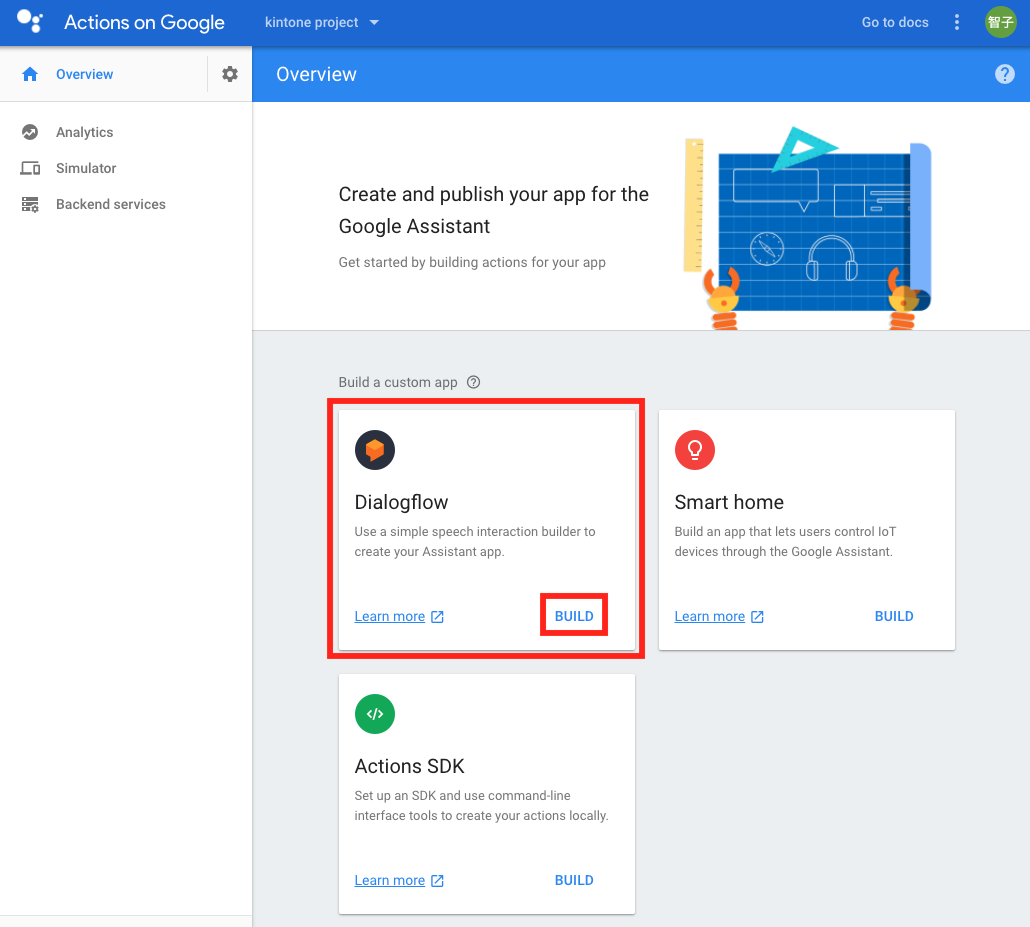Click BUILD on the Actions SDK card
The height and width of the screenshot is (927, 1030).
(574, 880)
